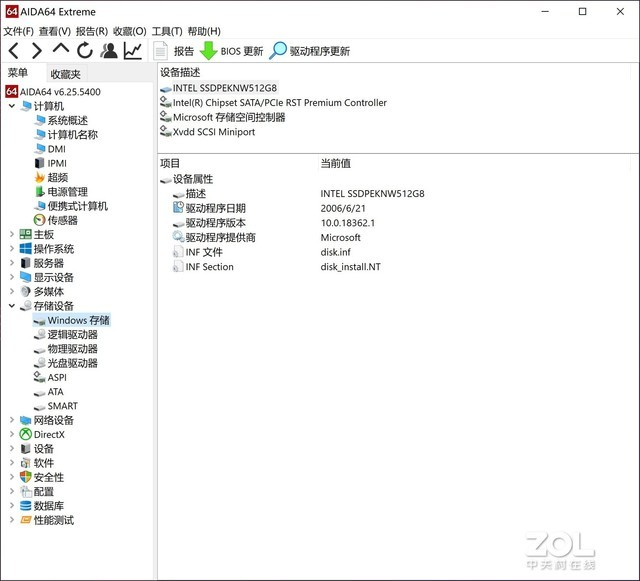Expand the 操作系统 tree node
The image size is (640, 581).
click(x=12, y=249)
